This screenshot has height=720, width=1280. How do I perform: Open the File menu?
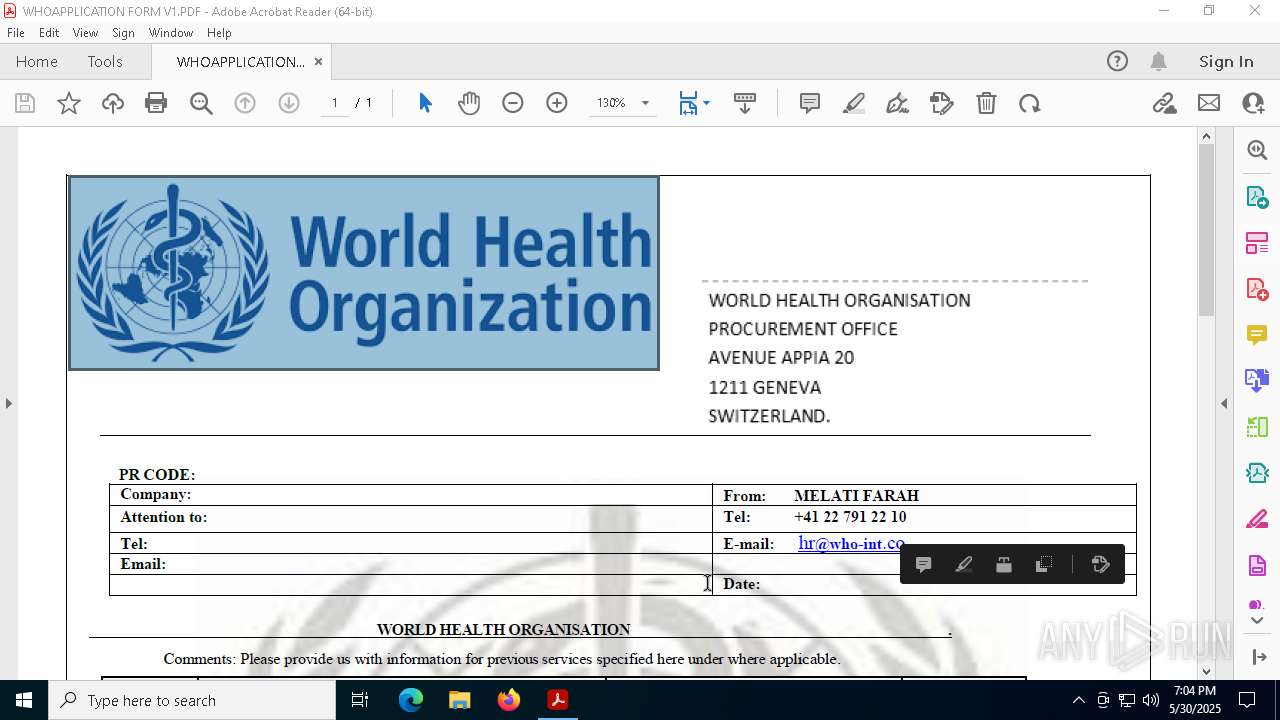coord(16,33)
